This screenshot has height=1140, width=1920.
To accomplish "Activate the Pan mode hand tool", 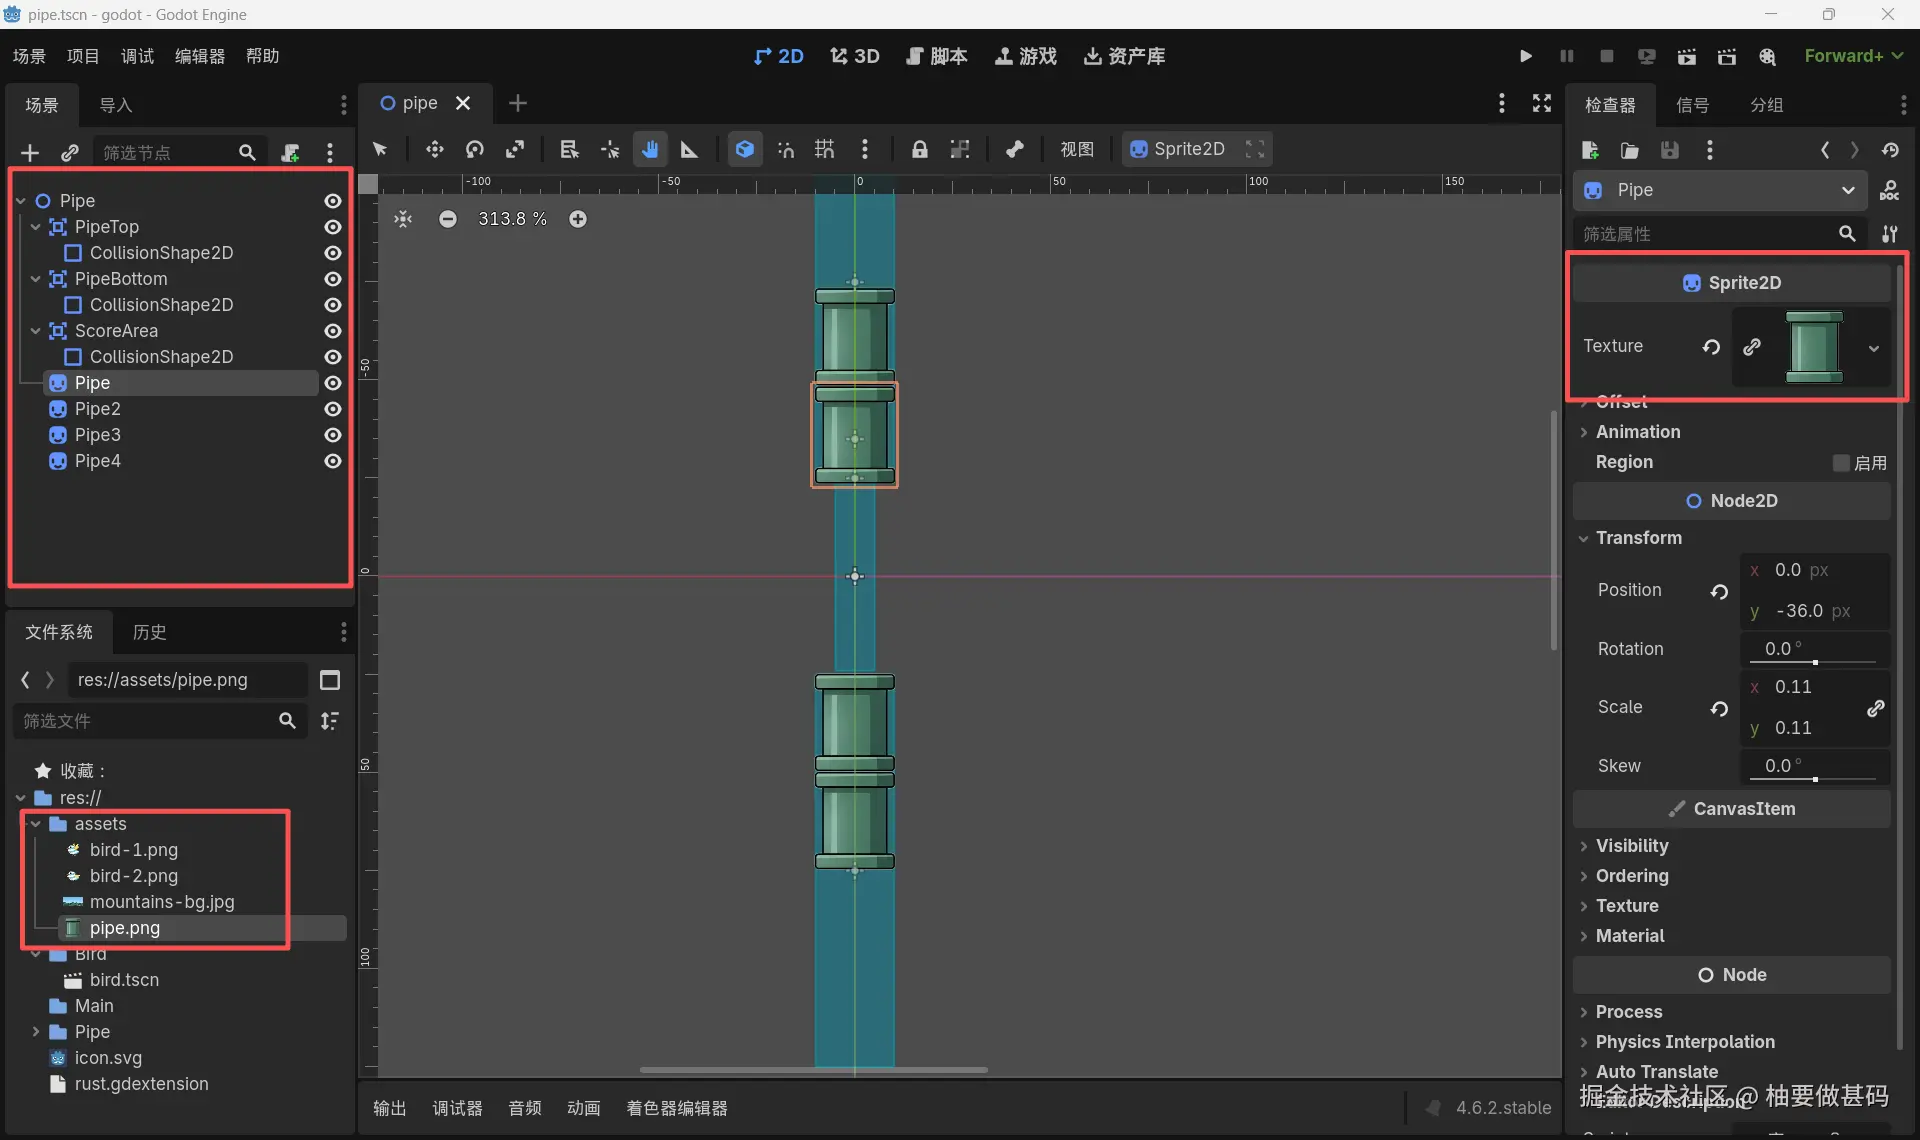I will click(x=650, y=149).
